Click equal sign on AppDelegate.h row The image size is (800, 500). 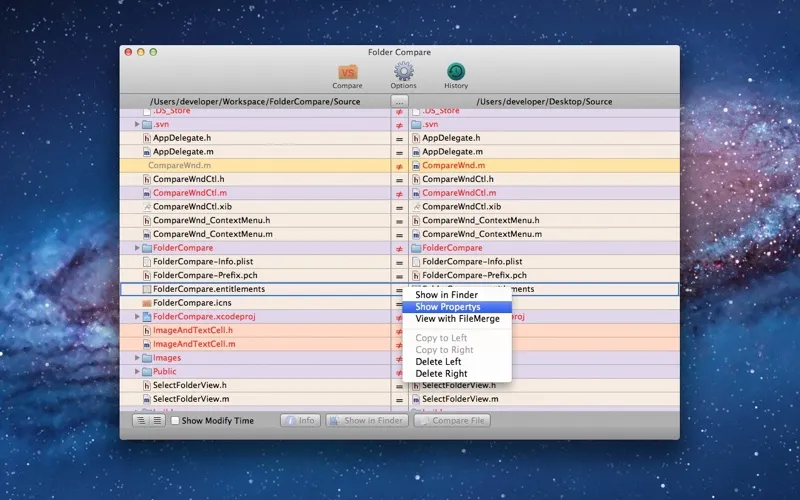(399, 139)
